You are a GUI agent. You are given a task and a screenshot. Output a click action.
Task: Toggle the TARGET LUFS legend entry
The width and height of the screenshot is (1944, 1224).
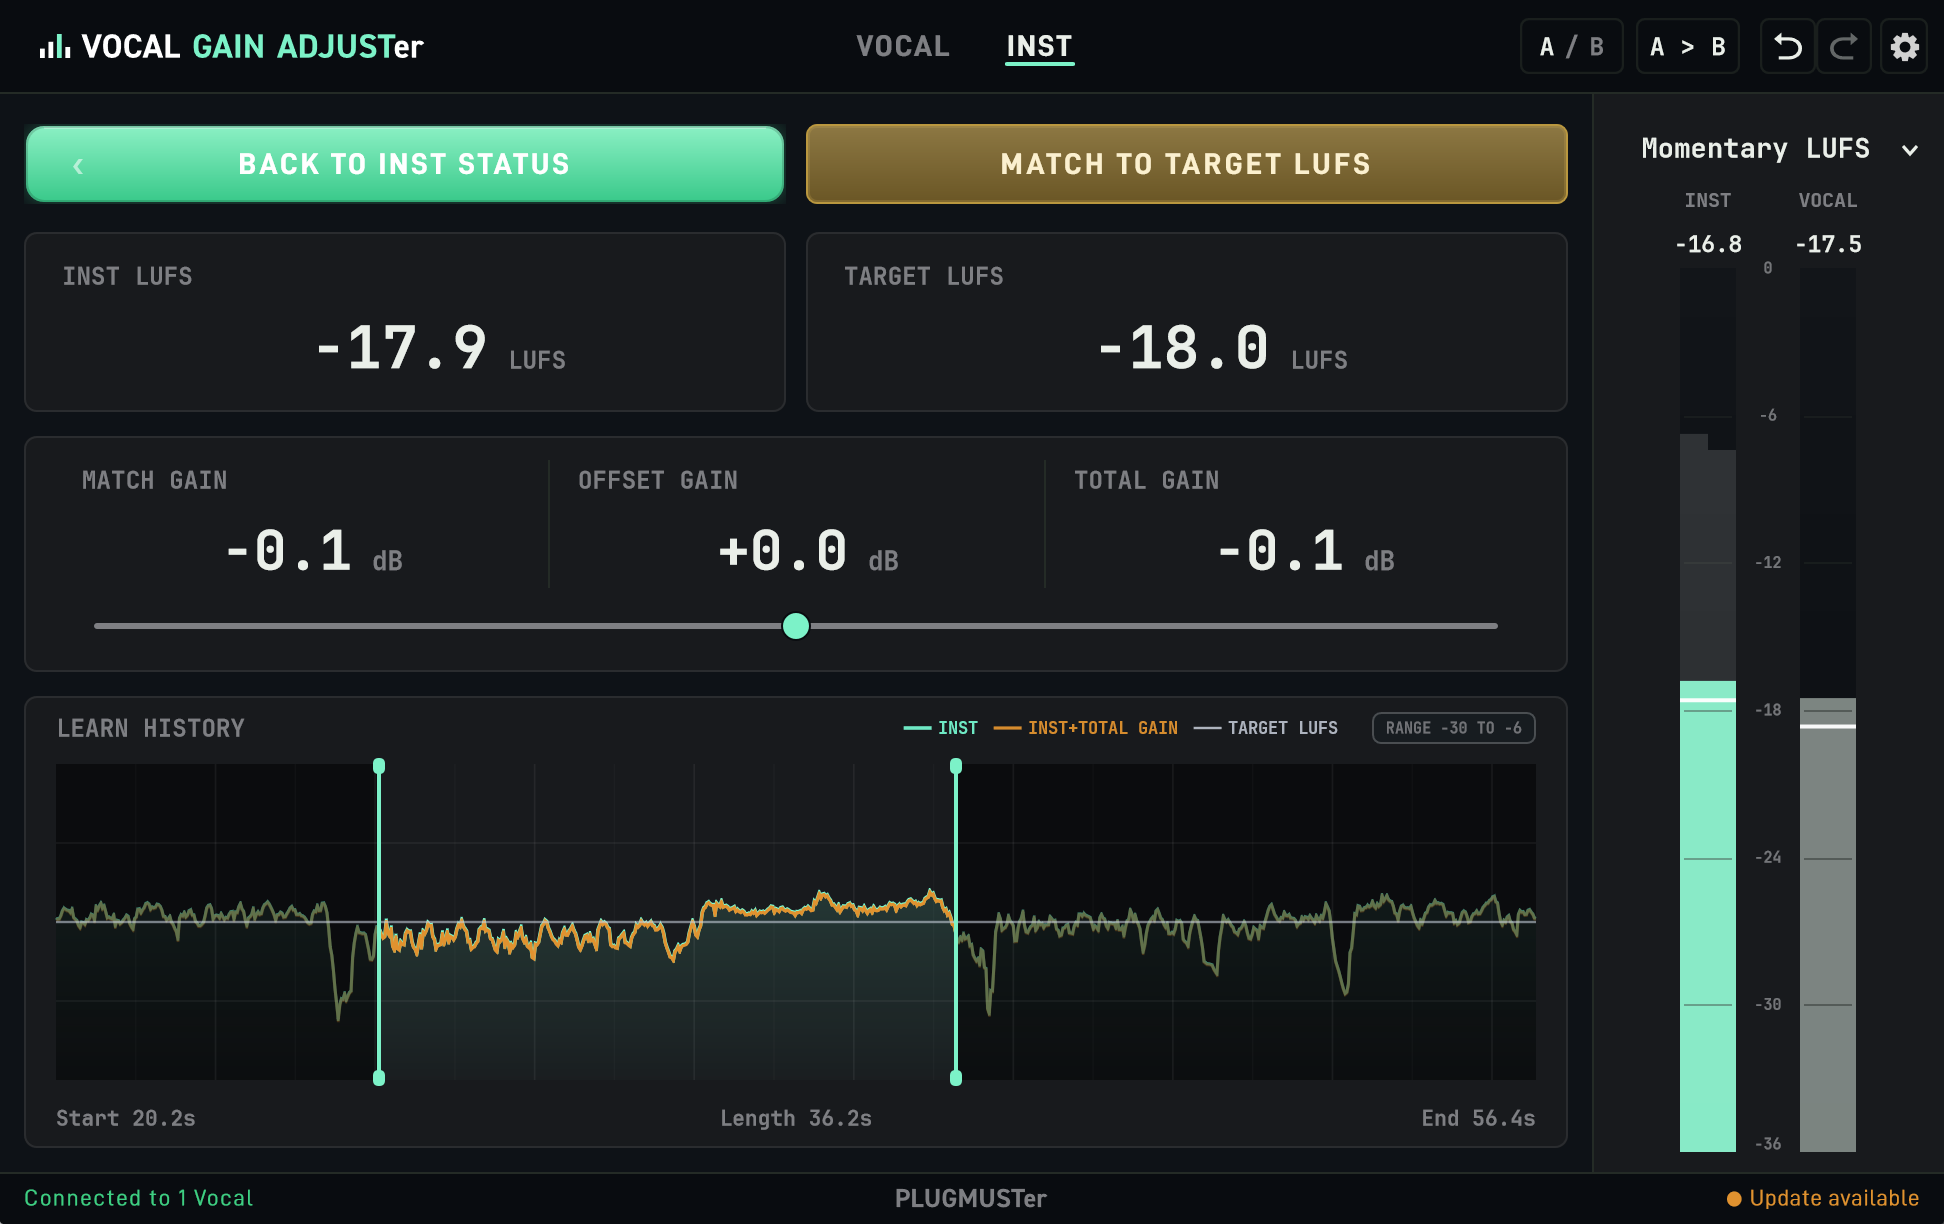(1266, 728)
